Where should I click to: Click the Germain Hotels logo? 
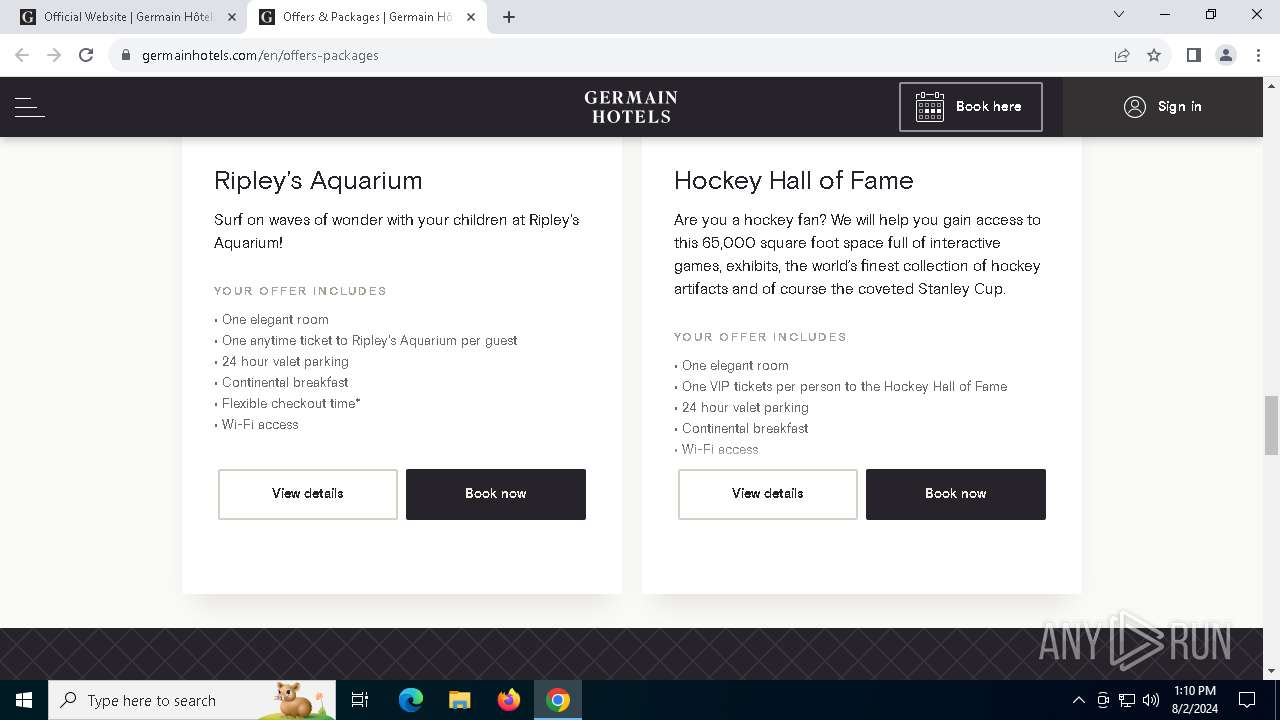click(x=631, y=107)
